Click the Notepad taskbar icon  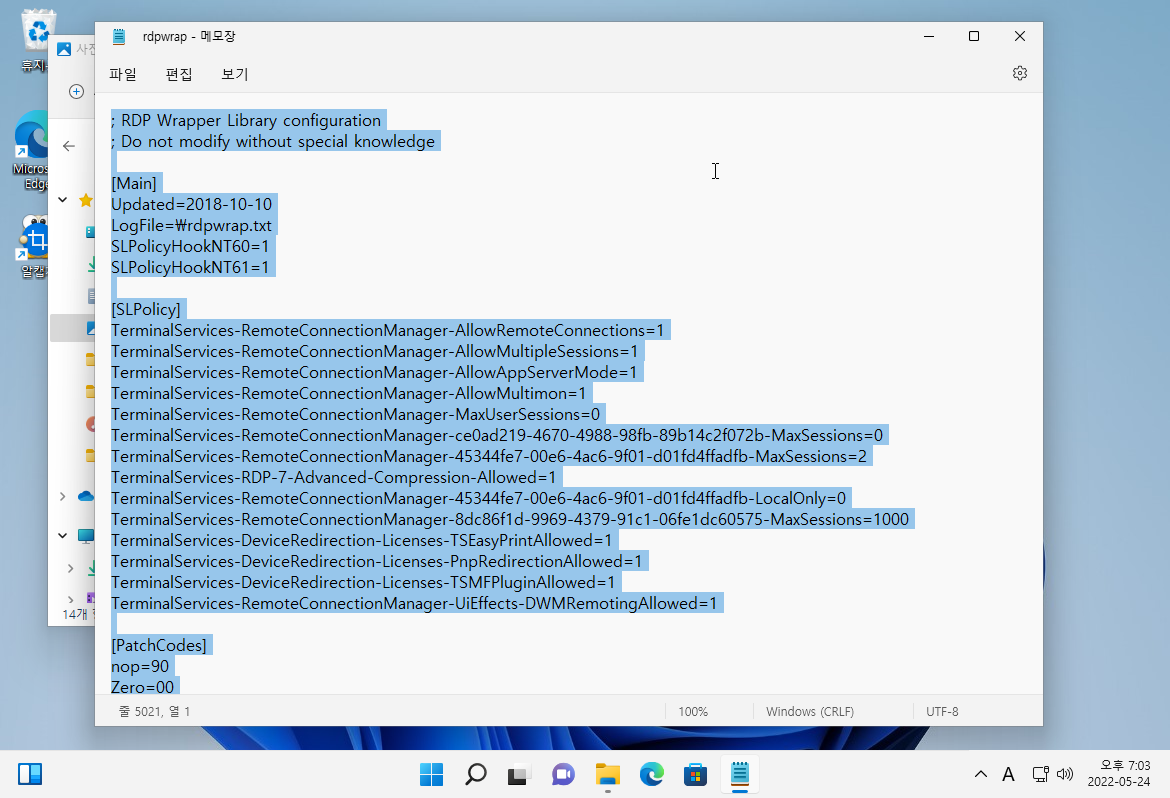739,774
